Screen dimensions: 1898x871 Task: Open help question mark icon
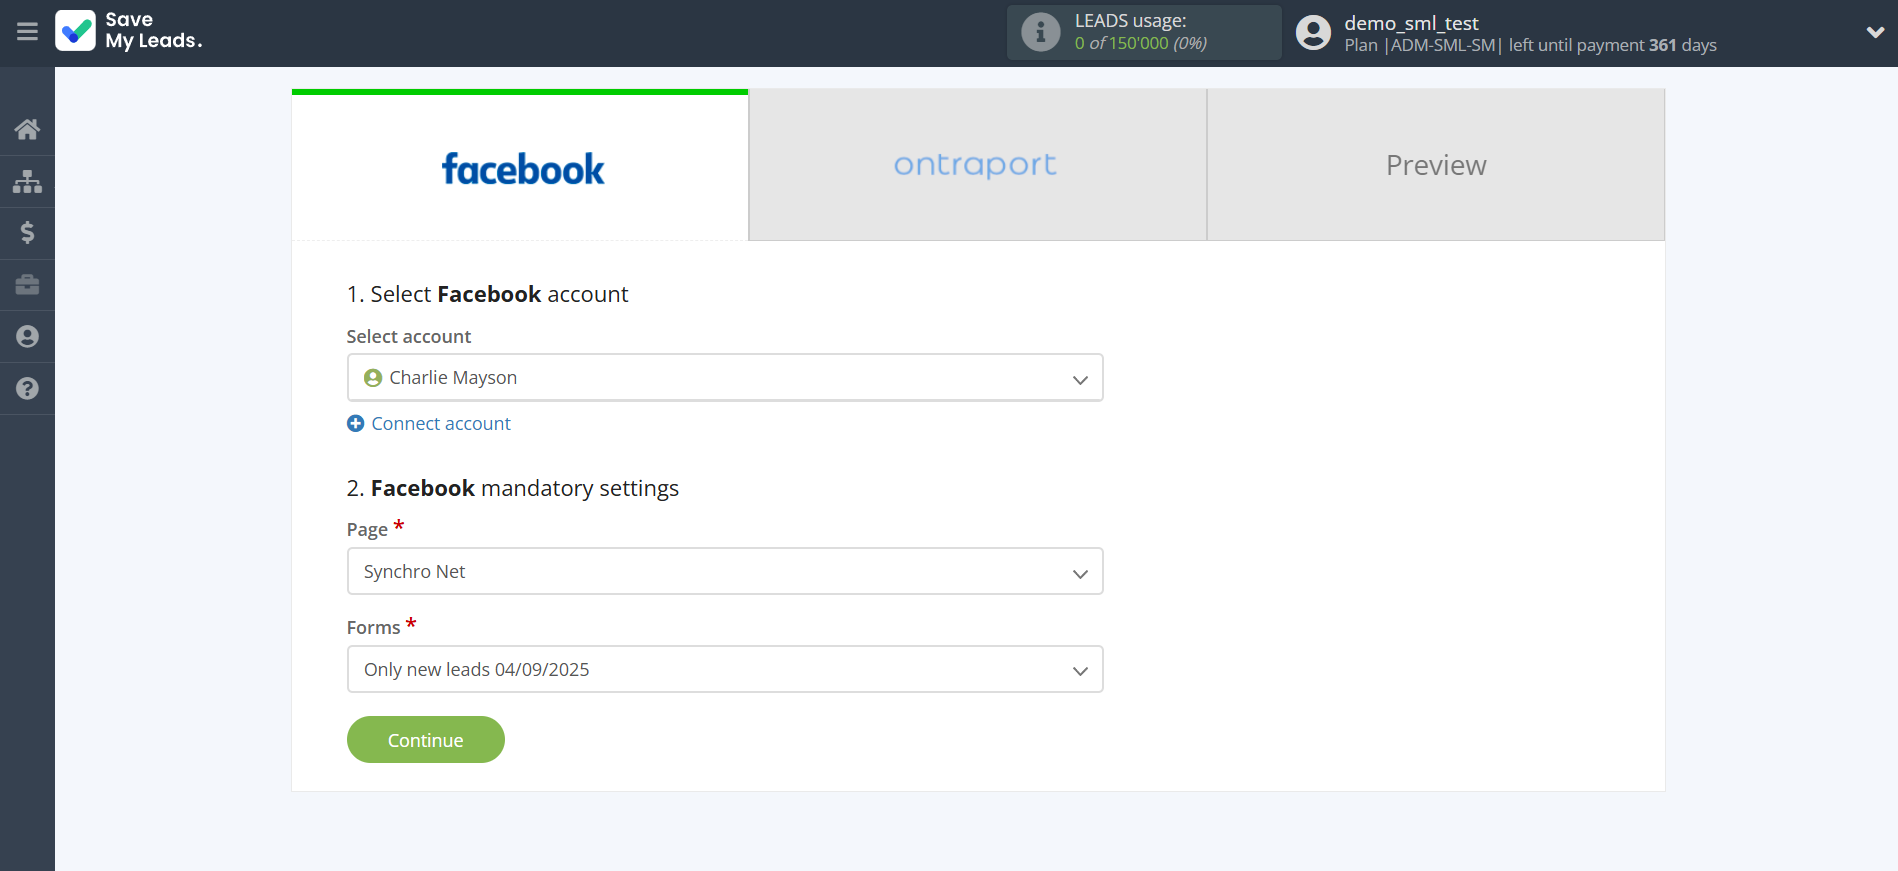tap(27, 389)
